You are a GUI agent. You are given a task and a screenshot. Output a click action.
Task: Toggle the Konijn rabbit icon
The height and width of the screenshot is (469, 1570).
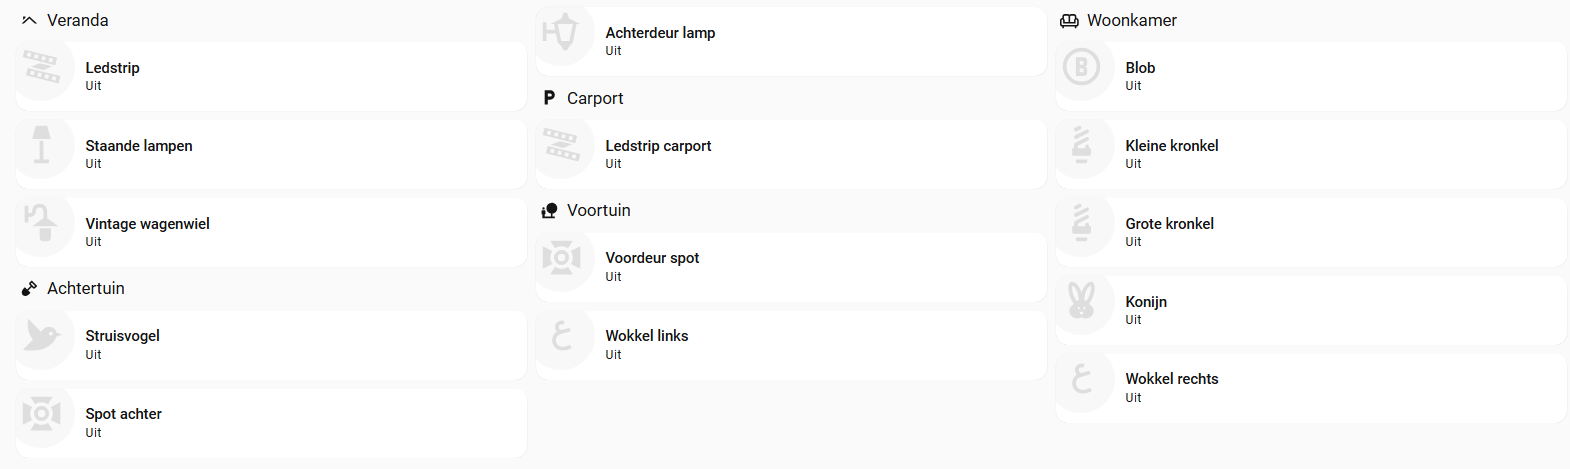(x=1082, y=302)
